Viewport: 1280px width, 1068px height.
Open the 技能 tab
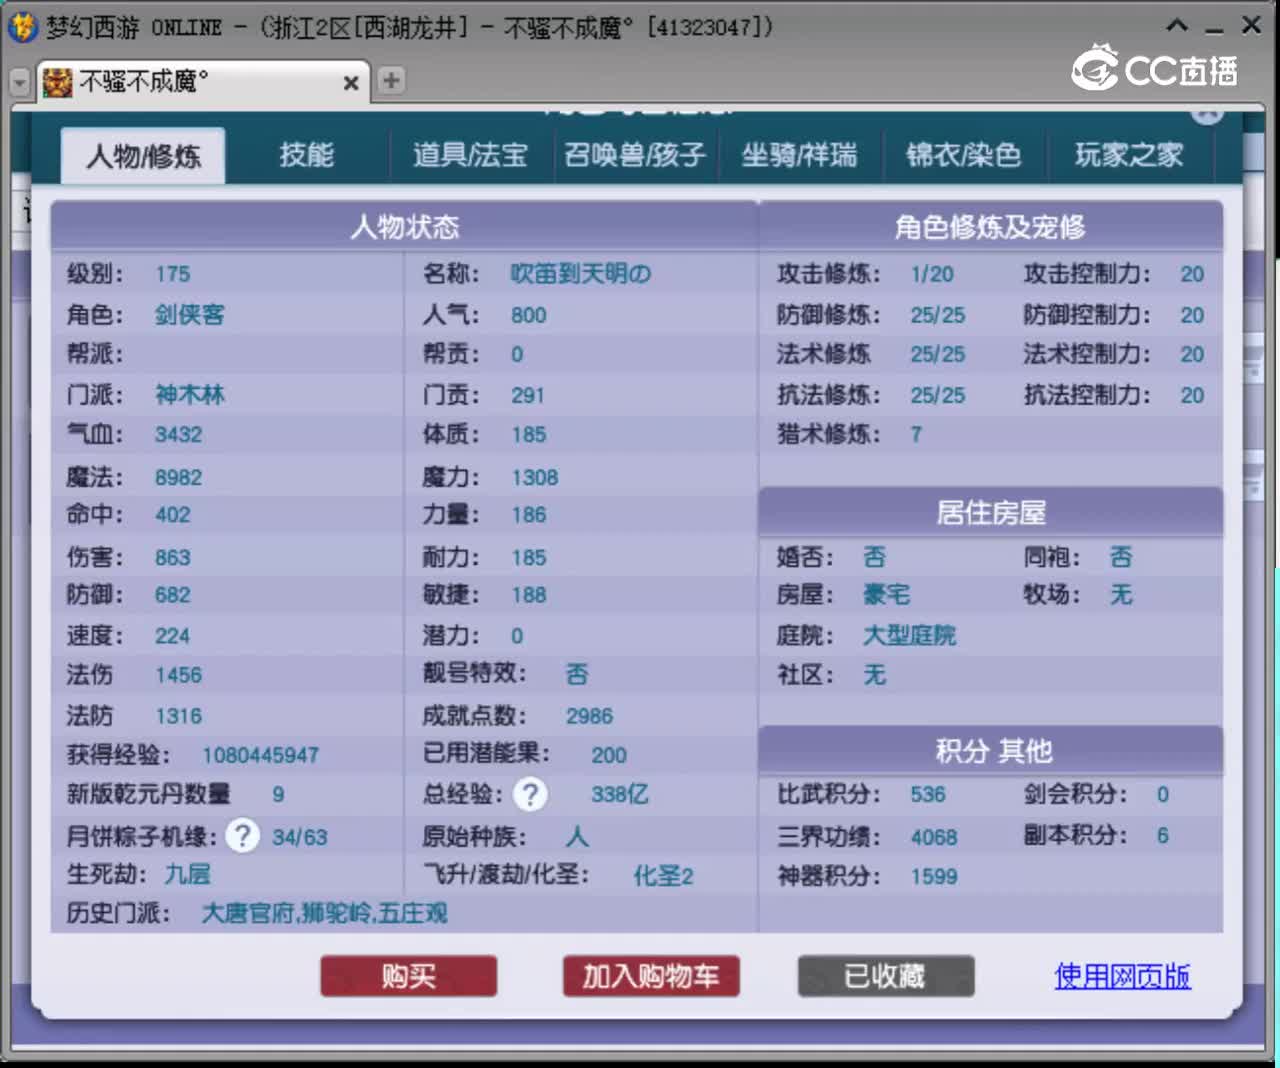(306, 155)
